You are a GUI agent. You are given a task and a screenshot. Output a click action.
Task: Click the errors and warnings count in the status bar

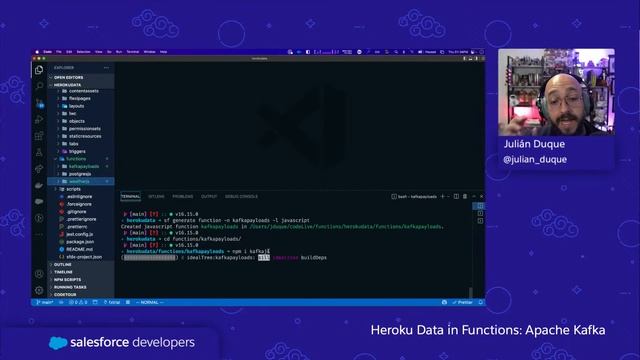78,302
